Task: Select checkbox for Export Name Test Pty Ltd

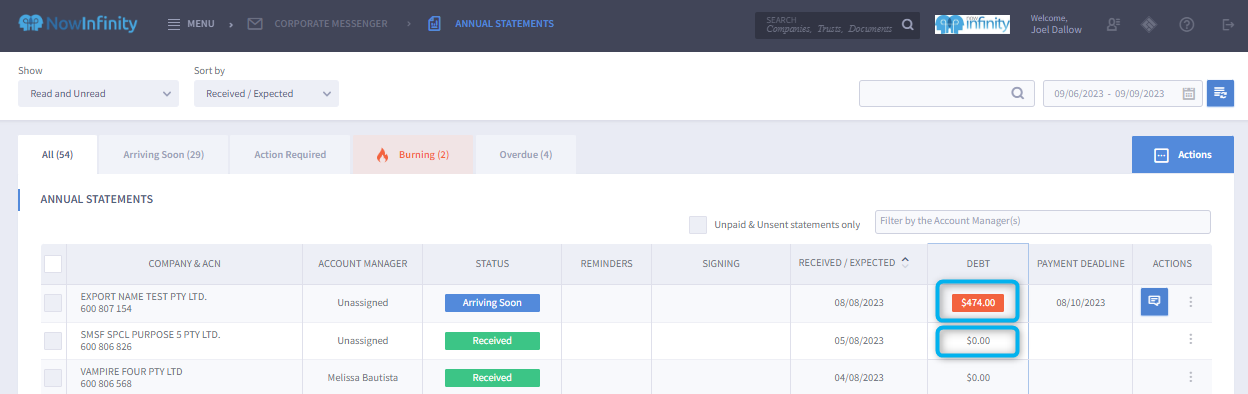Action: [x=53, y=303]
